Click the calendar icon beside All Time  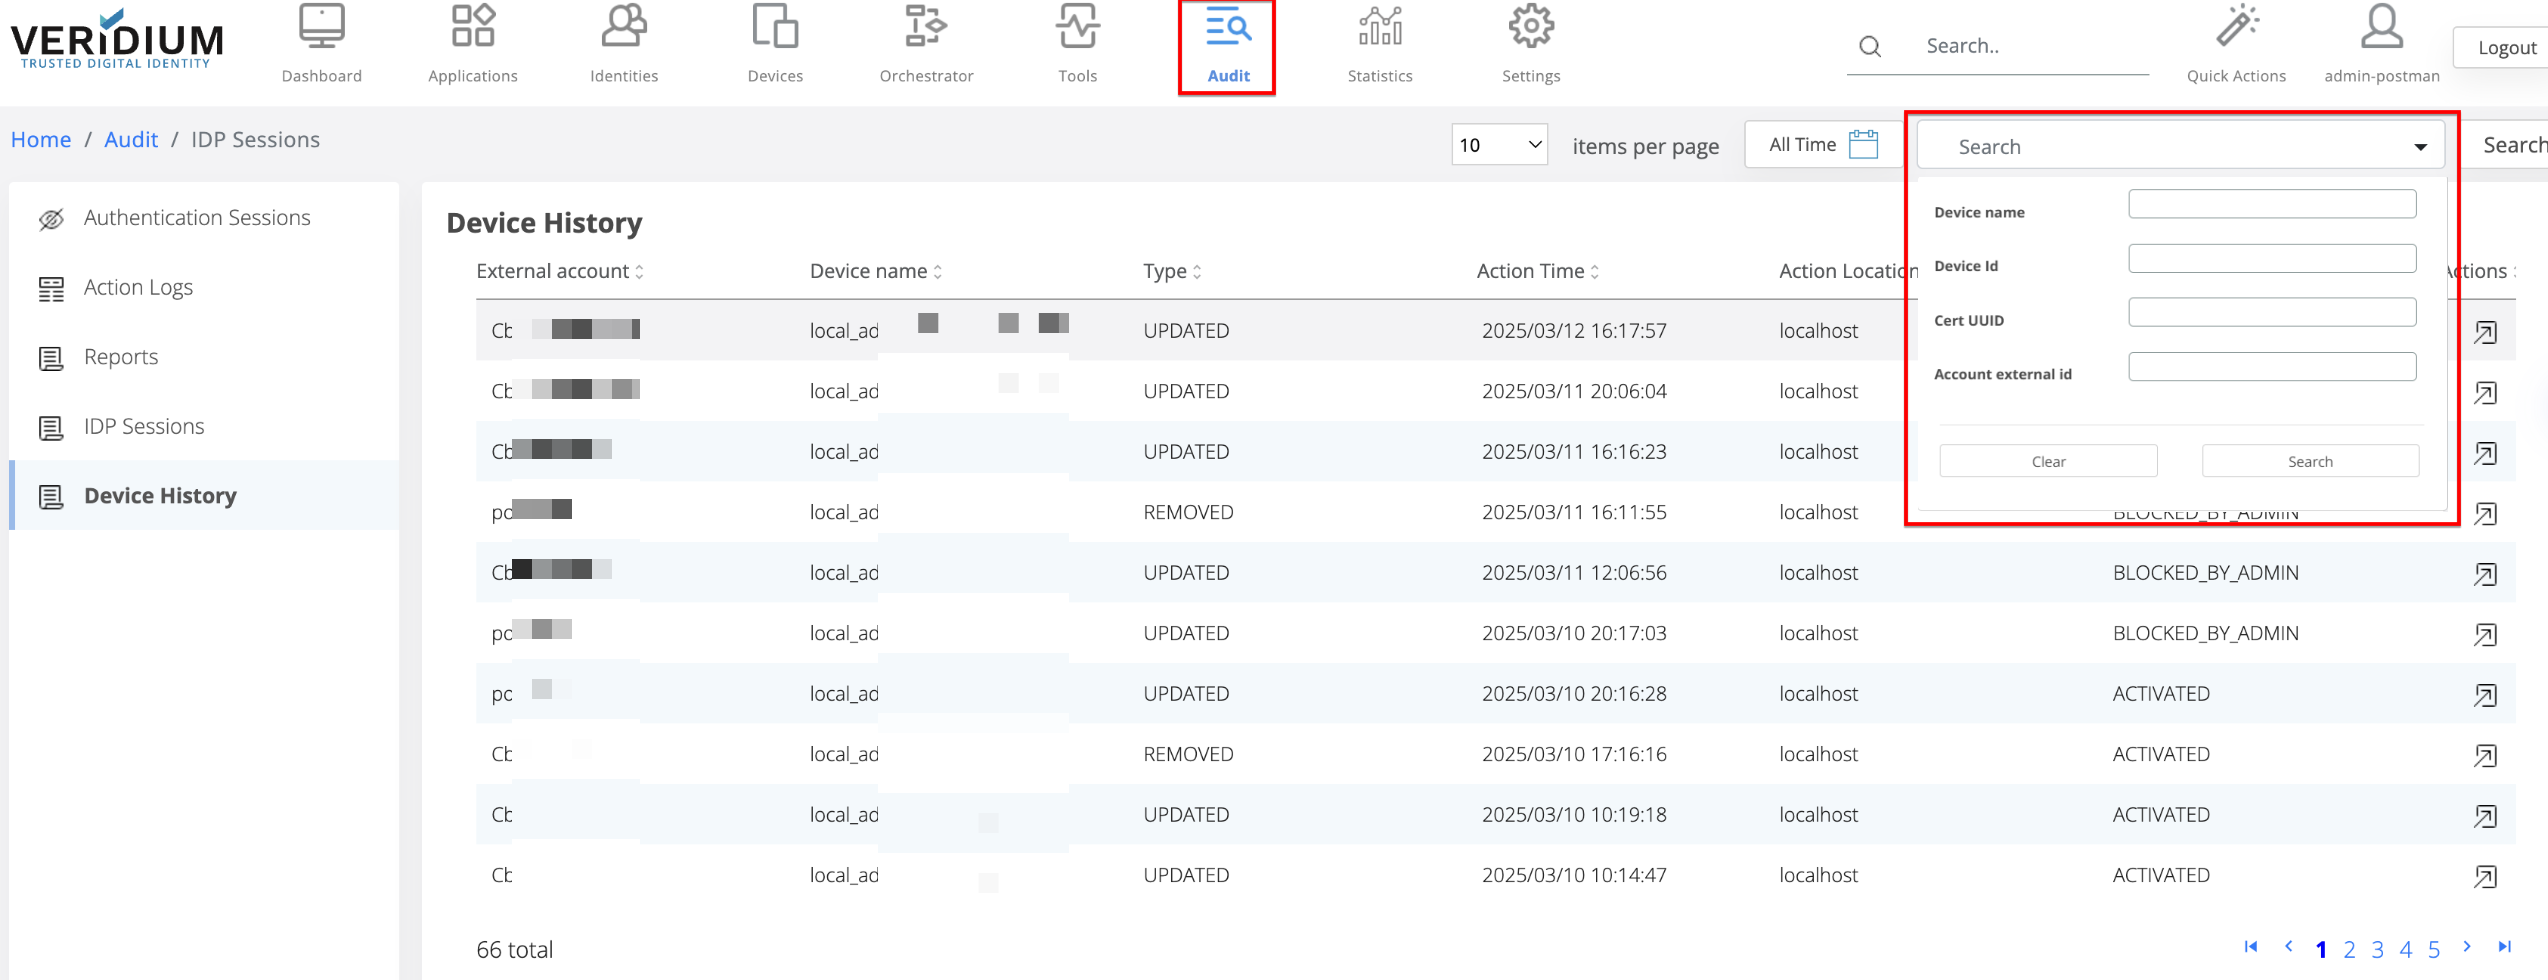point(1863,145)
